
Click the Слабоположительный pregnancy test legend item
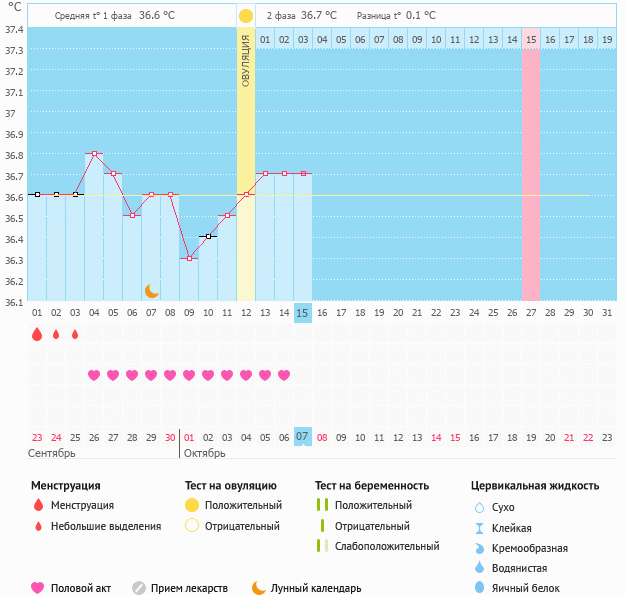[x=387, y=546]
